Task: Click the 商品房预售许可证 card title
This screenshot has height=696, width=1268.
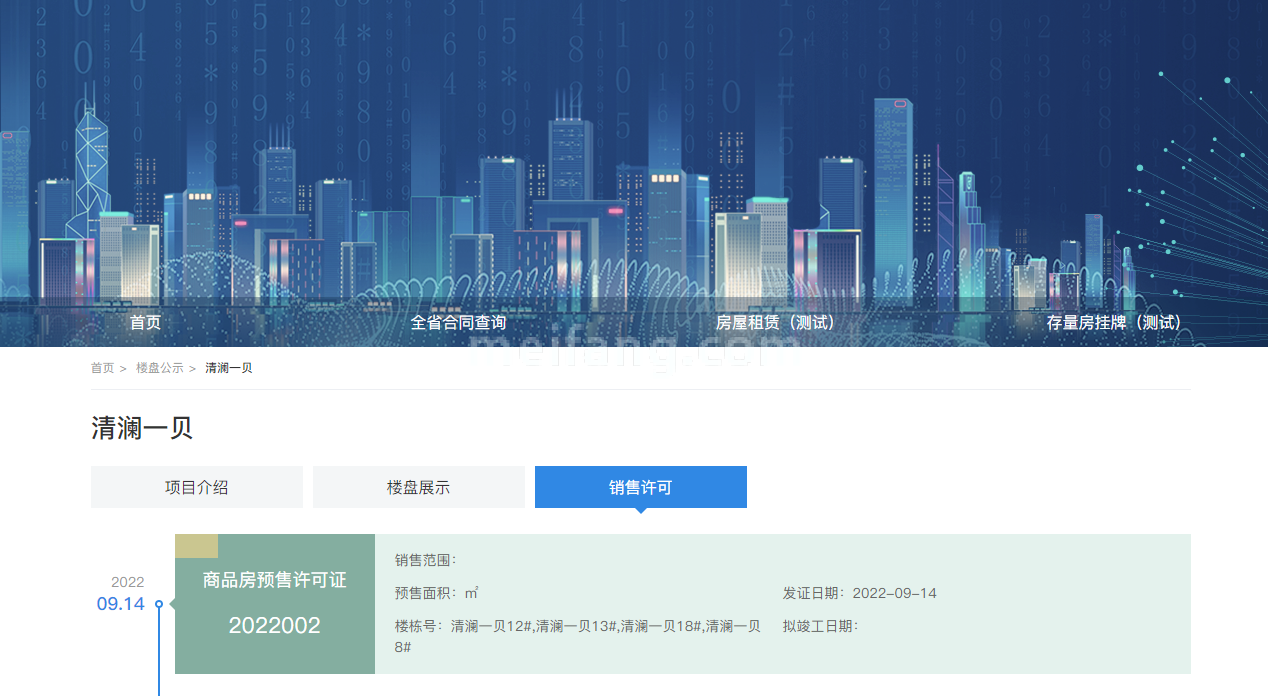Action: point(274,580)
